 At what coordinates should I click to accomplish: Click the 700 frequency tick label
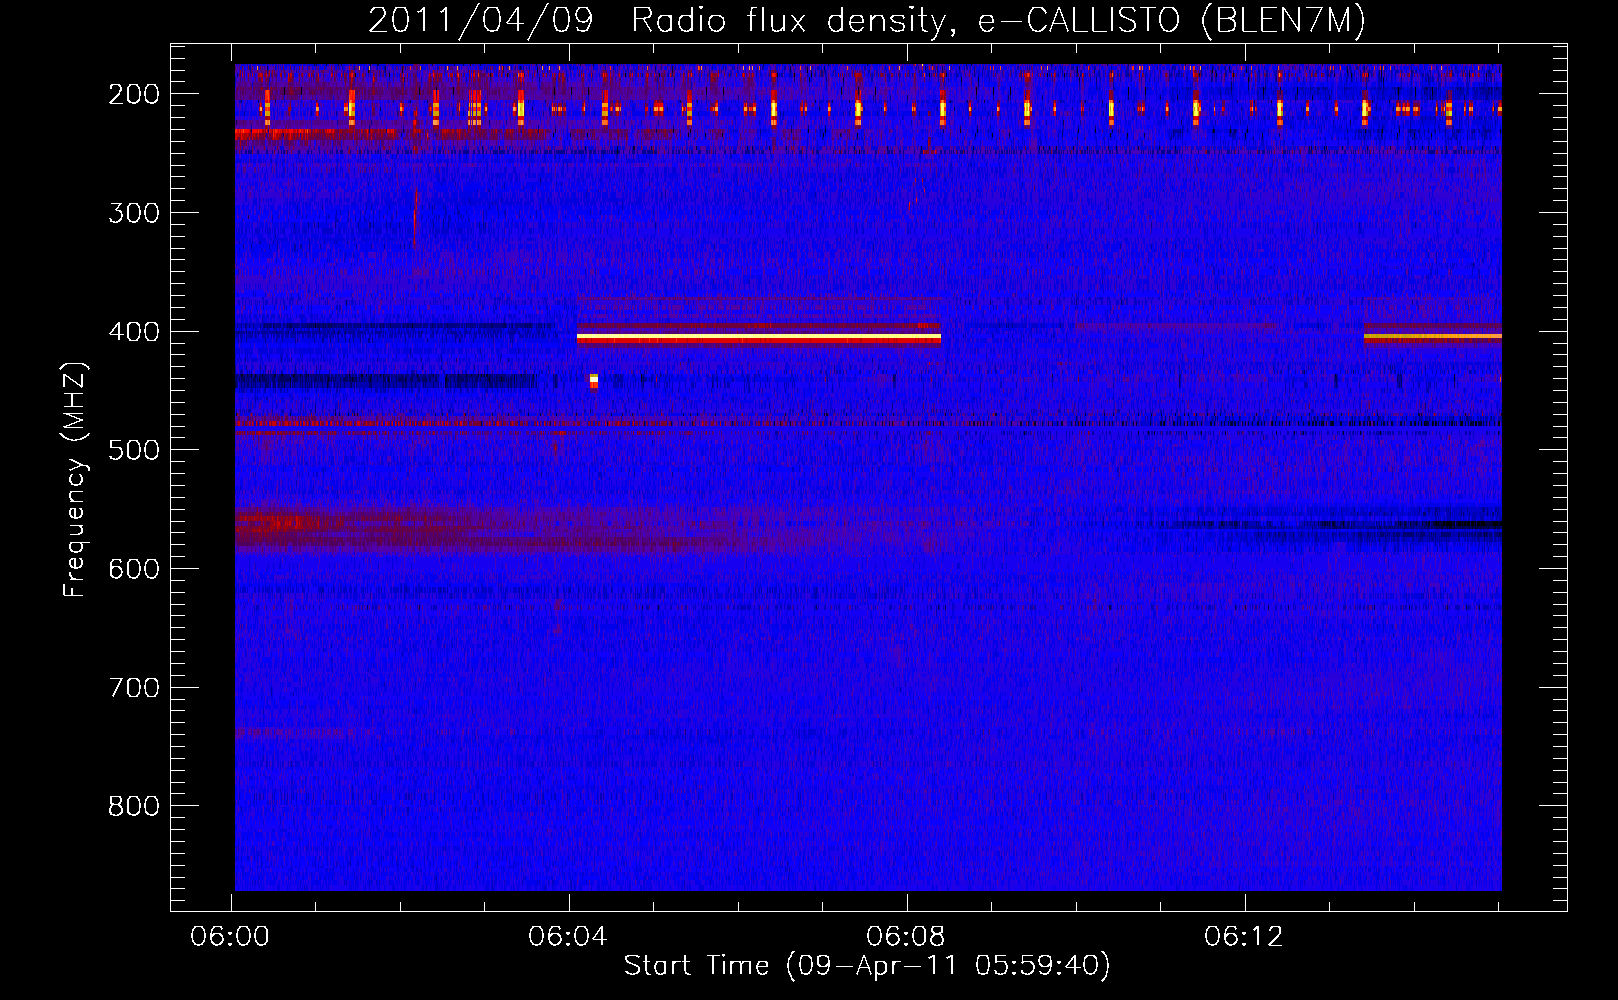click(134, 688)
